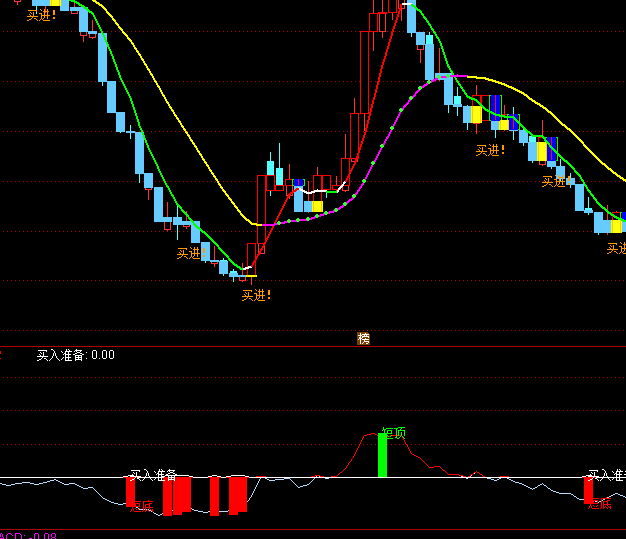Click the 买进! signal at far right edge
Viewport: 626px width, 539px height.
pos(615,248)
